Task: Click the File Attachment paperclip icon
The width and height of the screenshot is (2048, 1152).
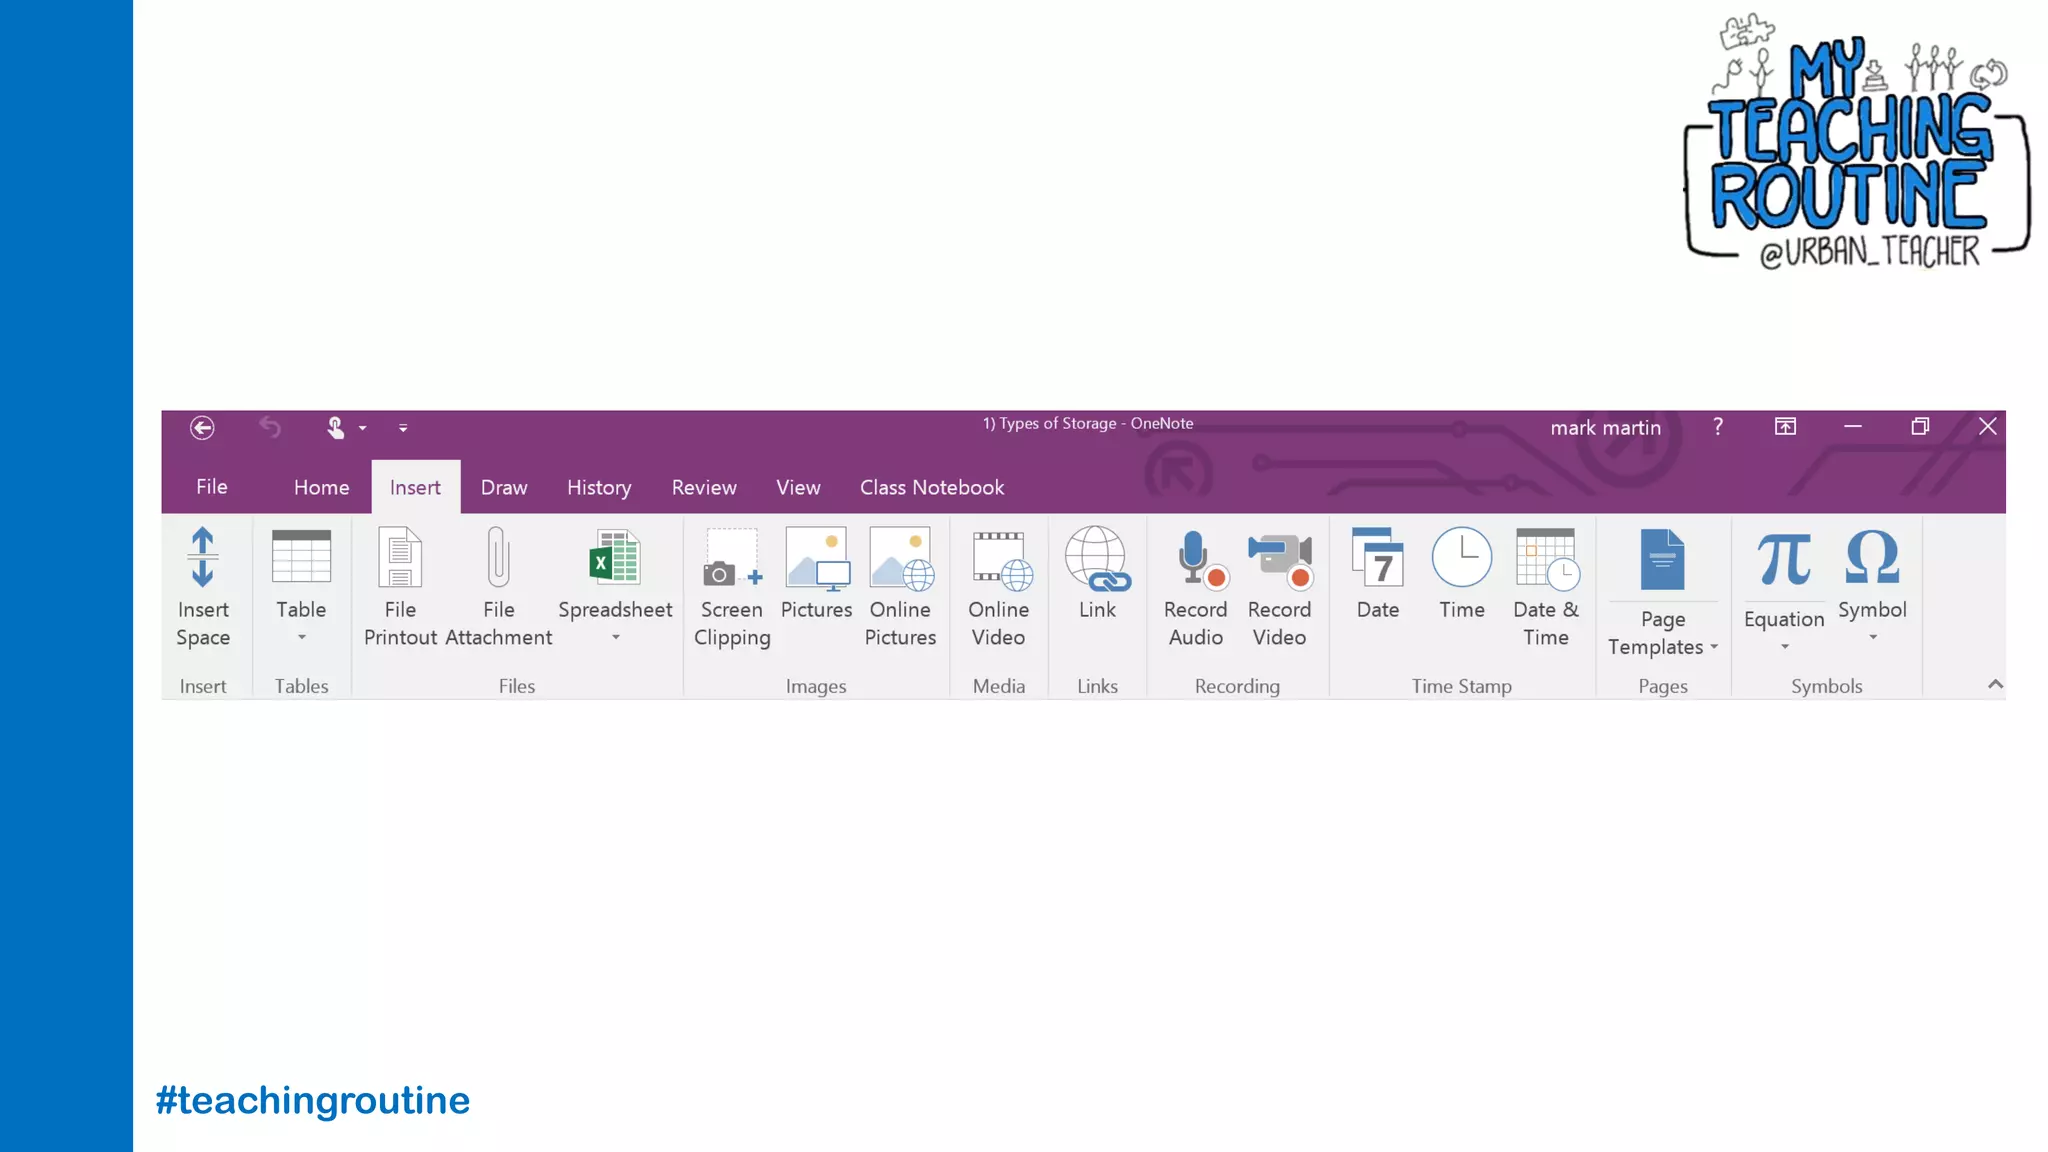Action: tap(498, 558)
